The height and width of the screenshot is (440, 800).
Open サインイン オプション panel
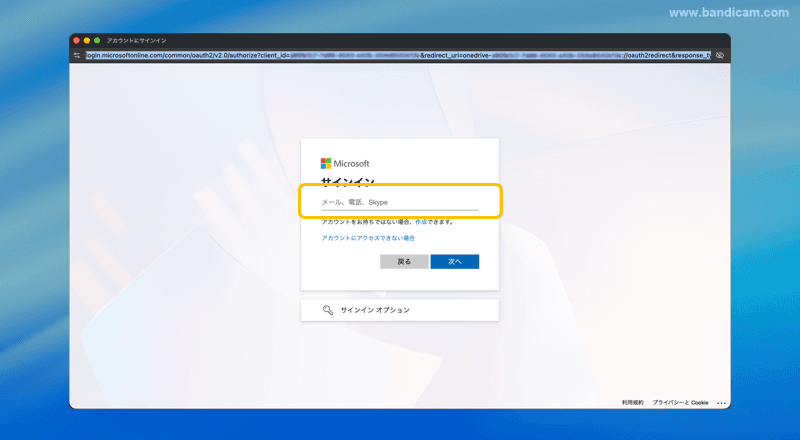399,310
